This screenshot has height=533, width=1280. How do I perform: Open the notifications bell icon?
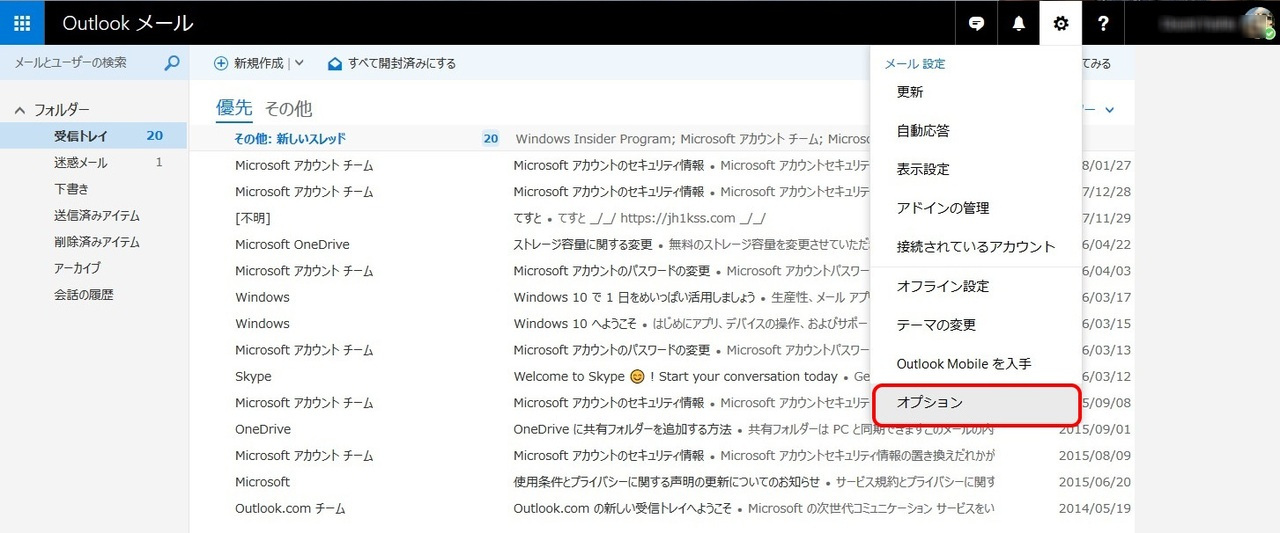point(1018,23)
